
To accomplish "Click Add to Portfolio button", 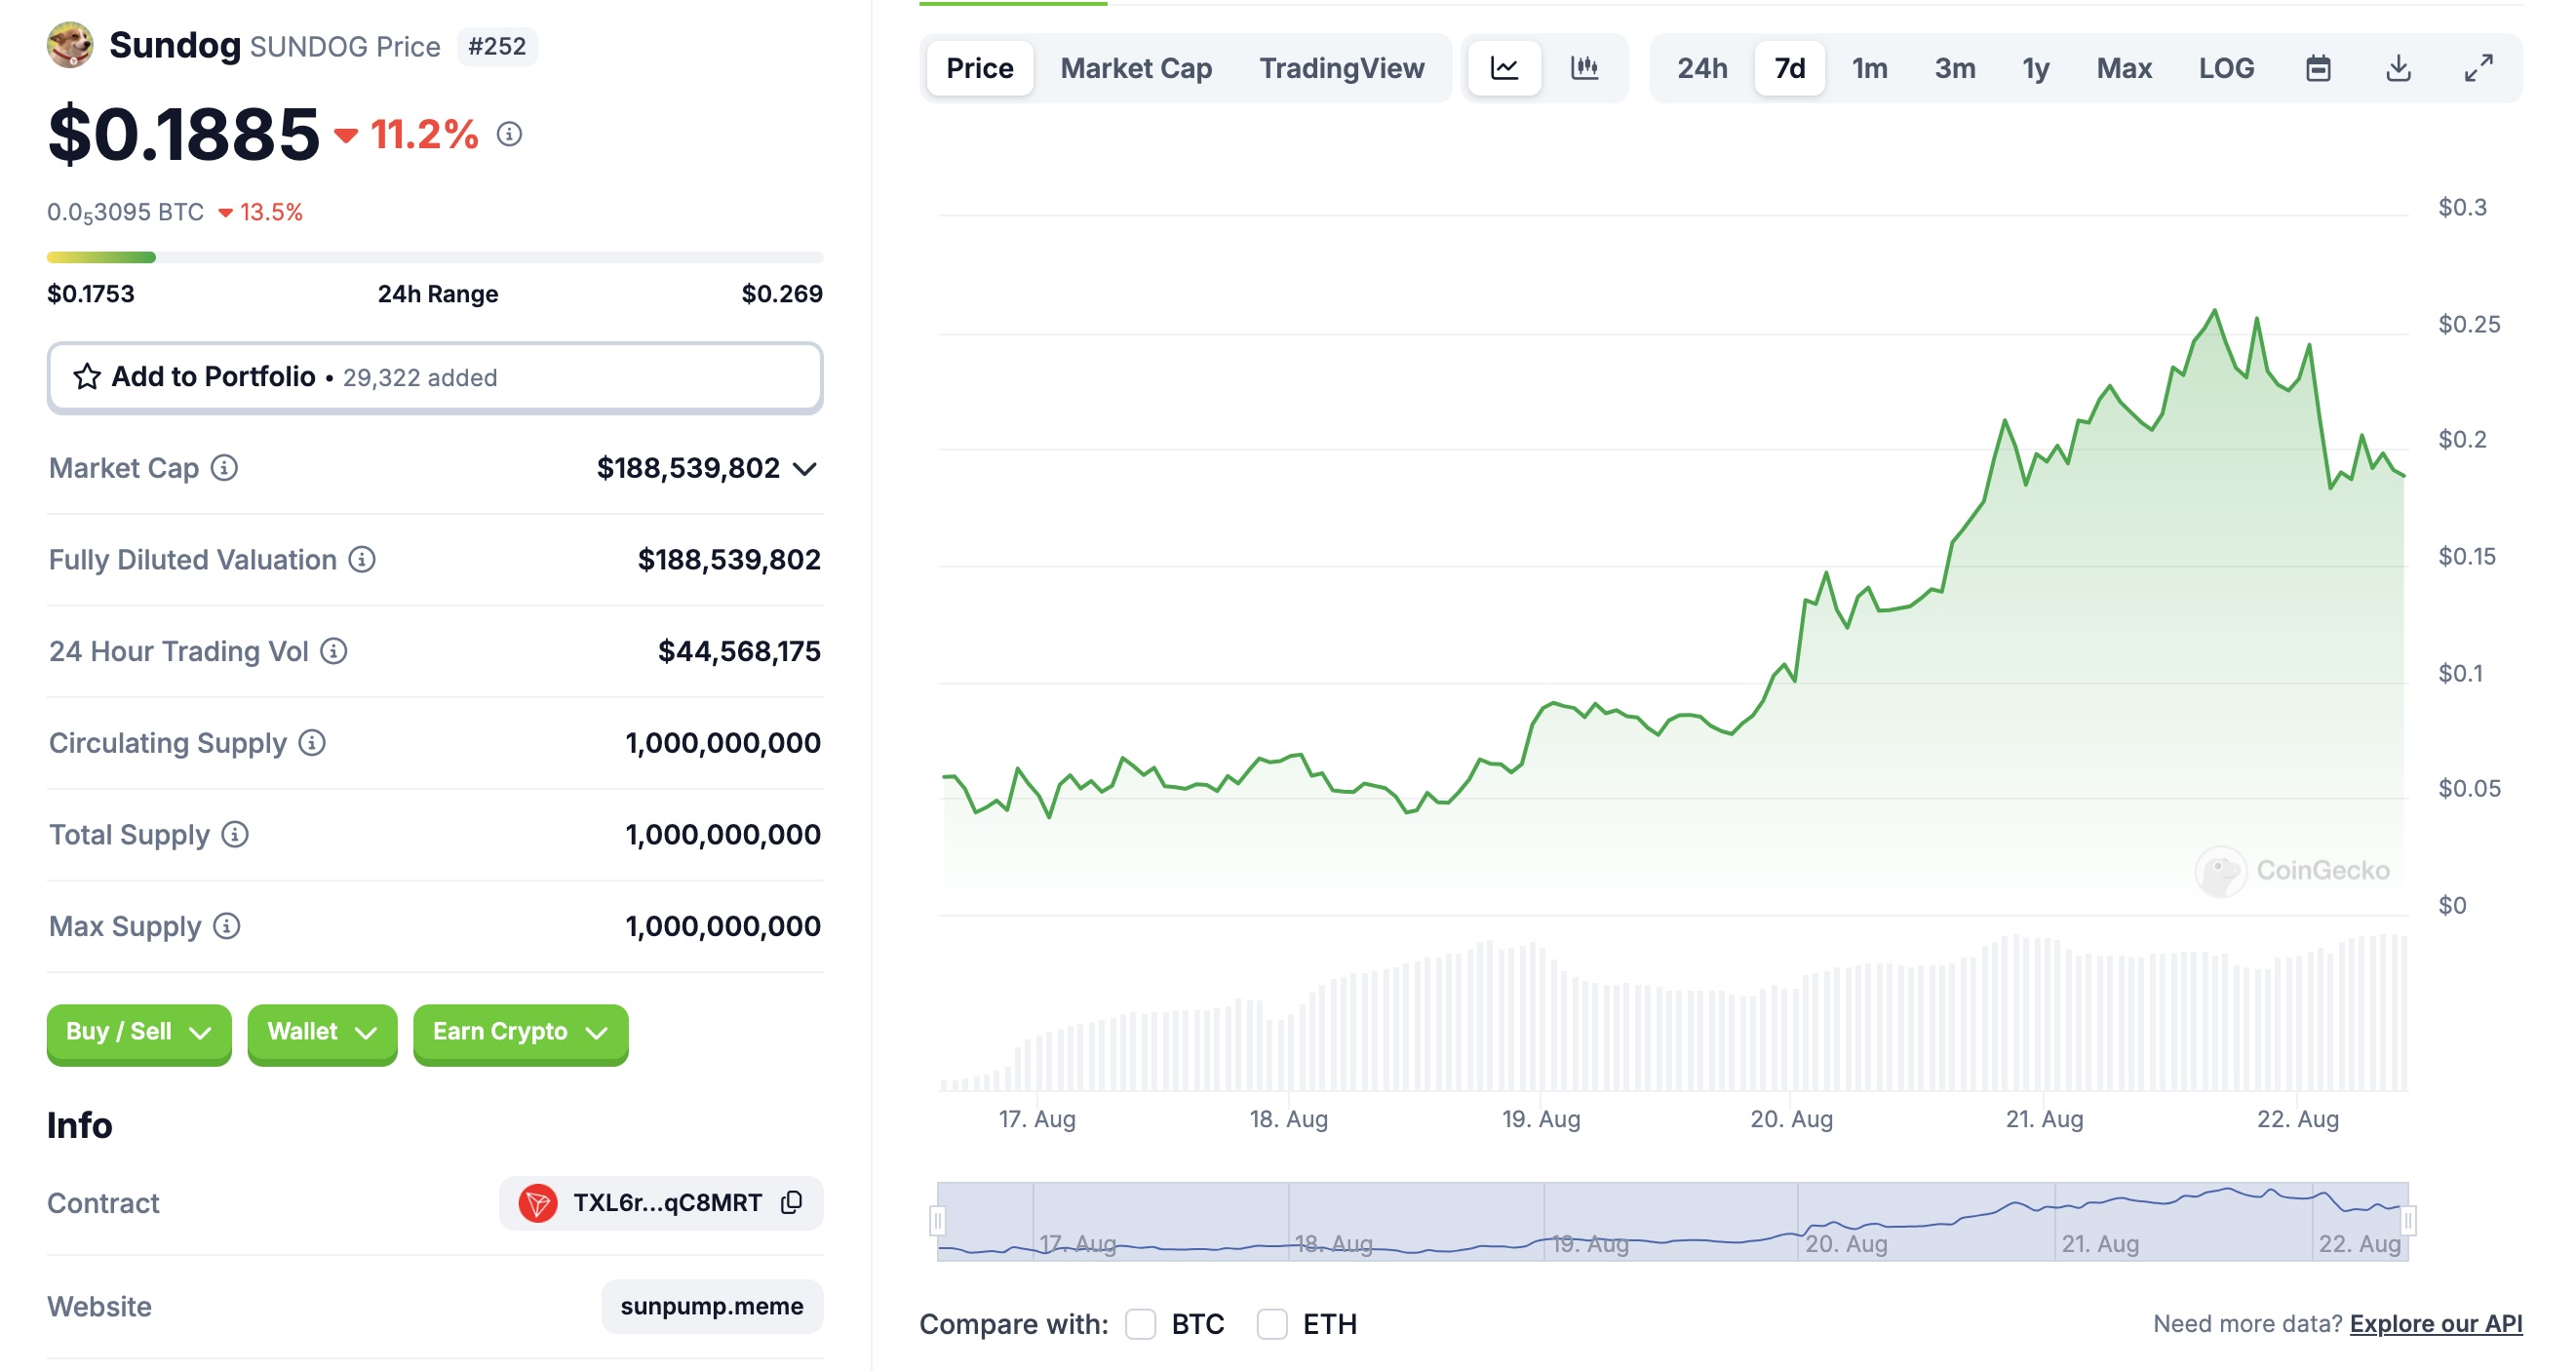I will click(x=435, y=377).
